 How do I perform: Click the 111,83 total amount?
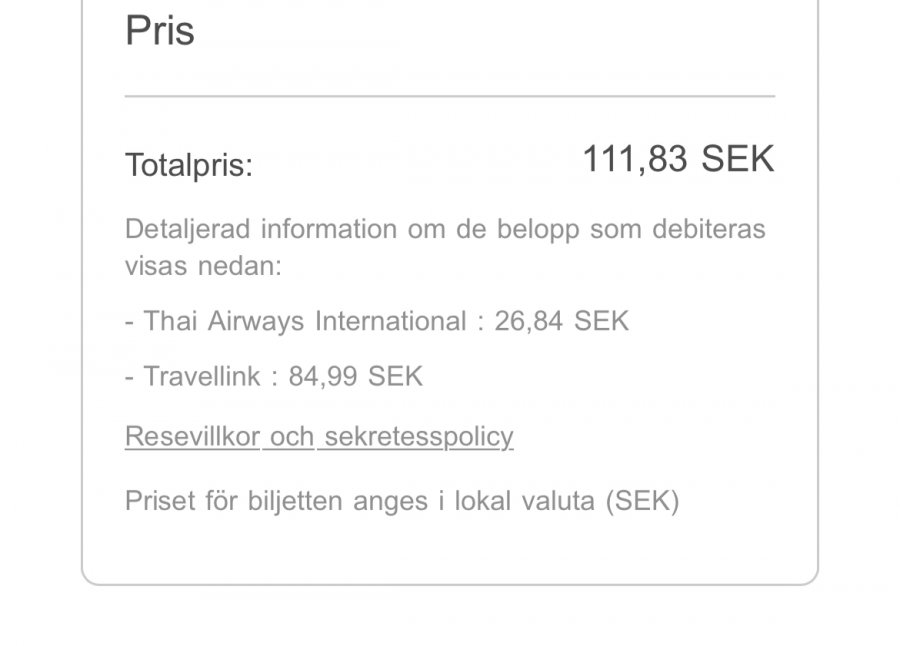click(635, 159)
